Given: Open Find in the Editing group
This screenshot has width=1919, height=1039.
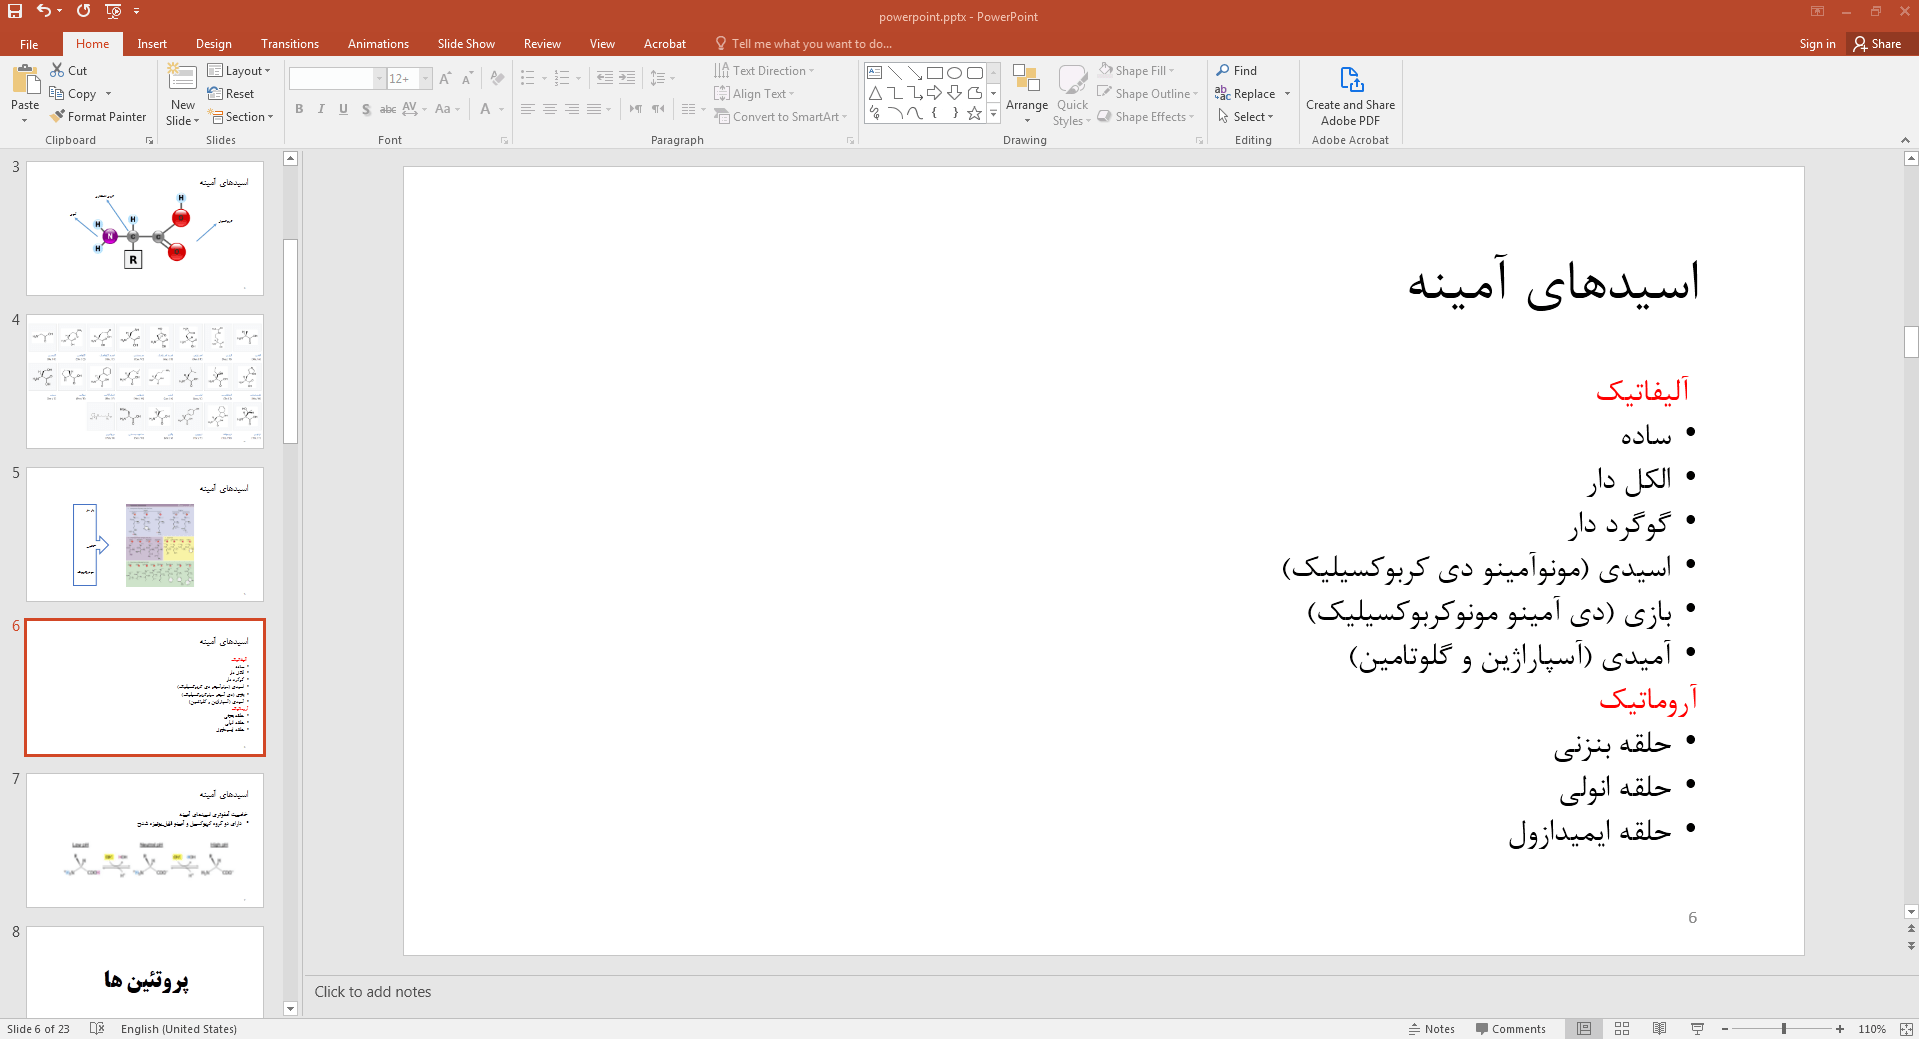Looking at the screenshot, I should tap(1237, 71).
